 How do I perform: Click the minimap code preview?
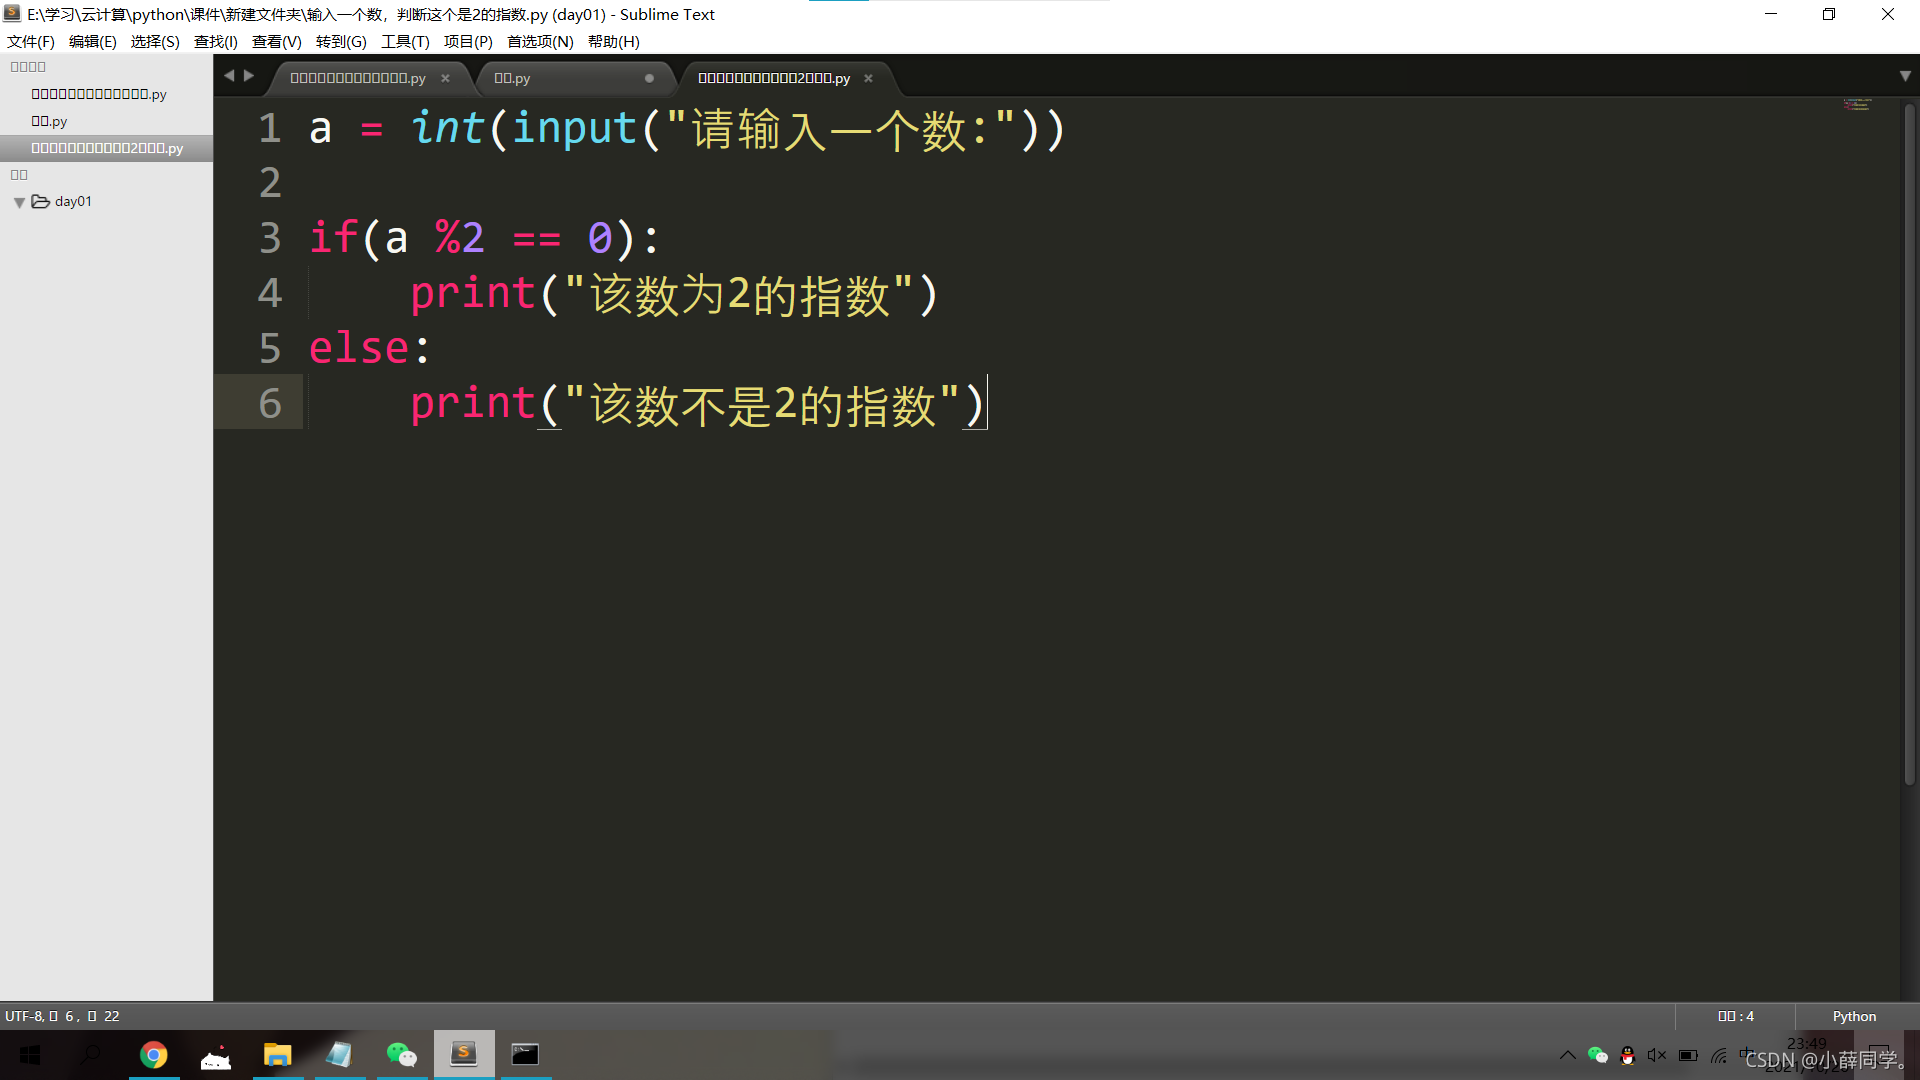[x=1858, y=104]
